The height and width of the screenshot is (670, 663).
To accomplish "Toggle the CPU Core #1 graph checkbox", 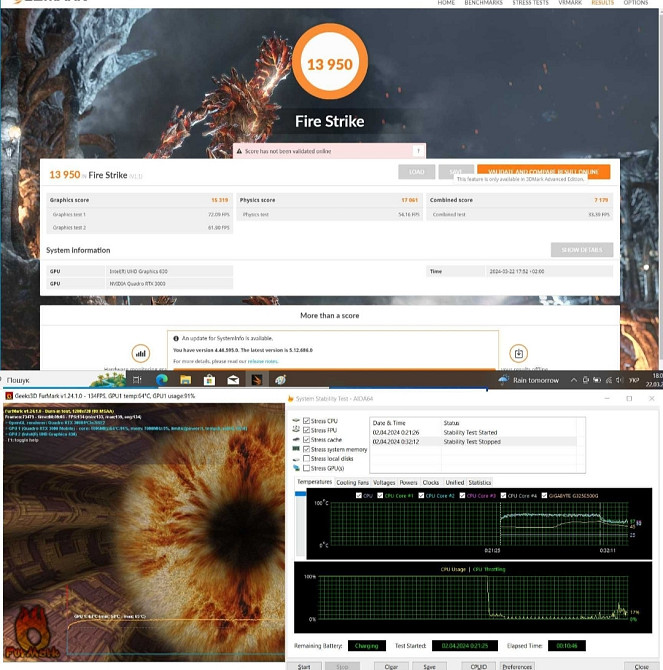I will 378,495.
